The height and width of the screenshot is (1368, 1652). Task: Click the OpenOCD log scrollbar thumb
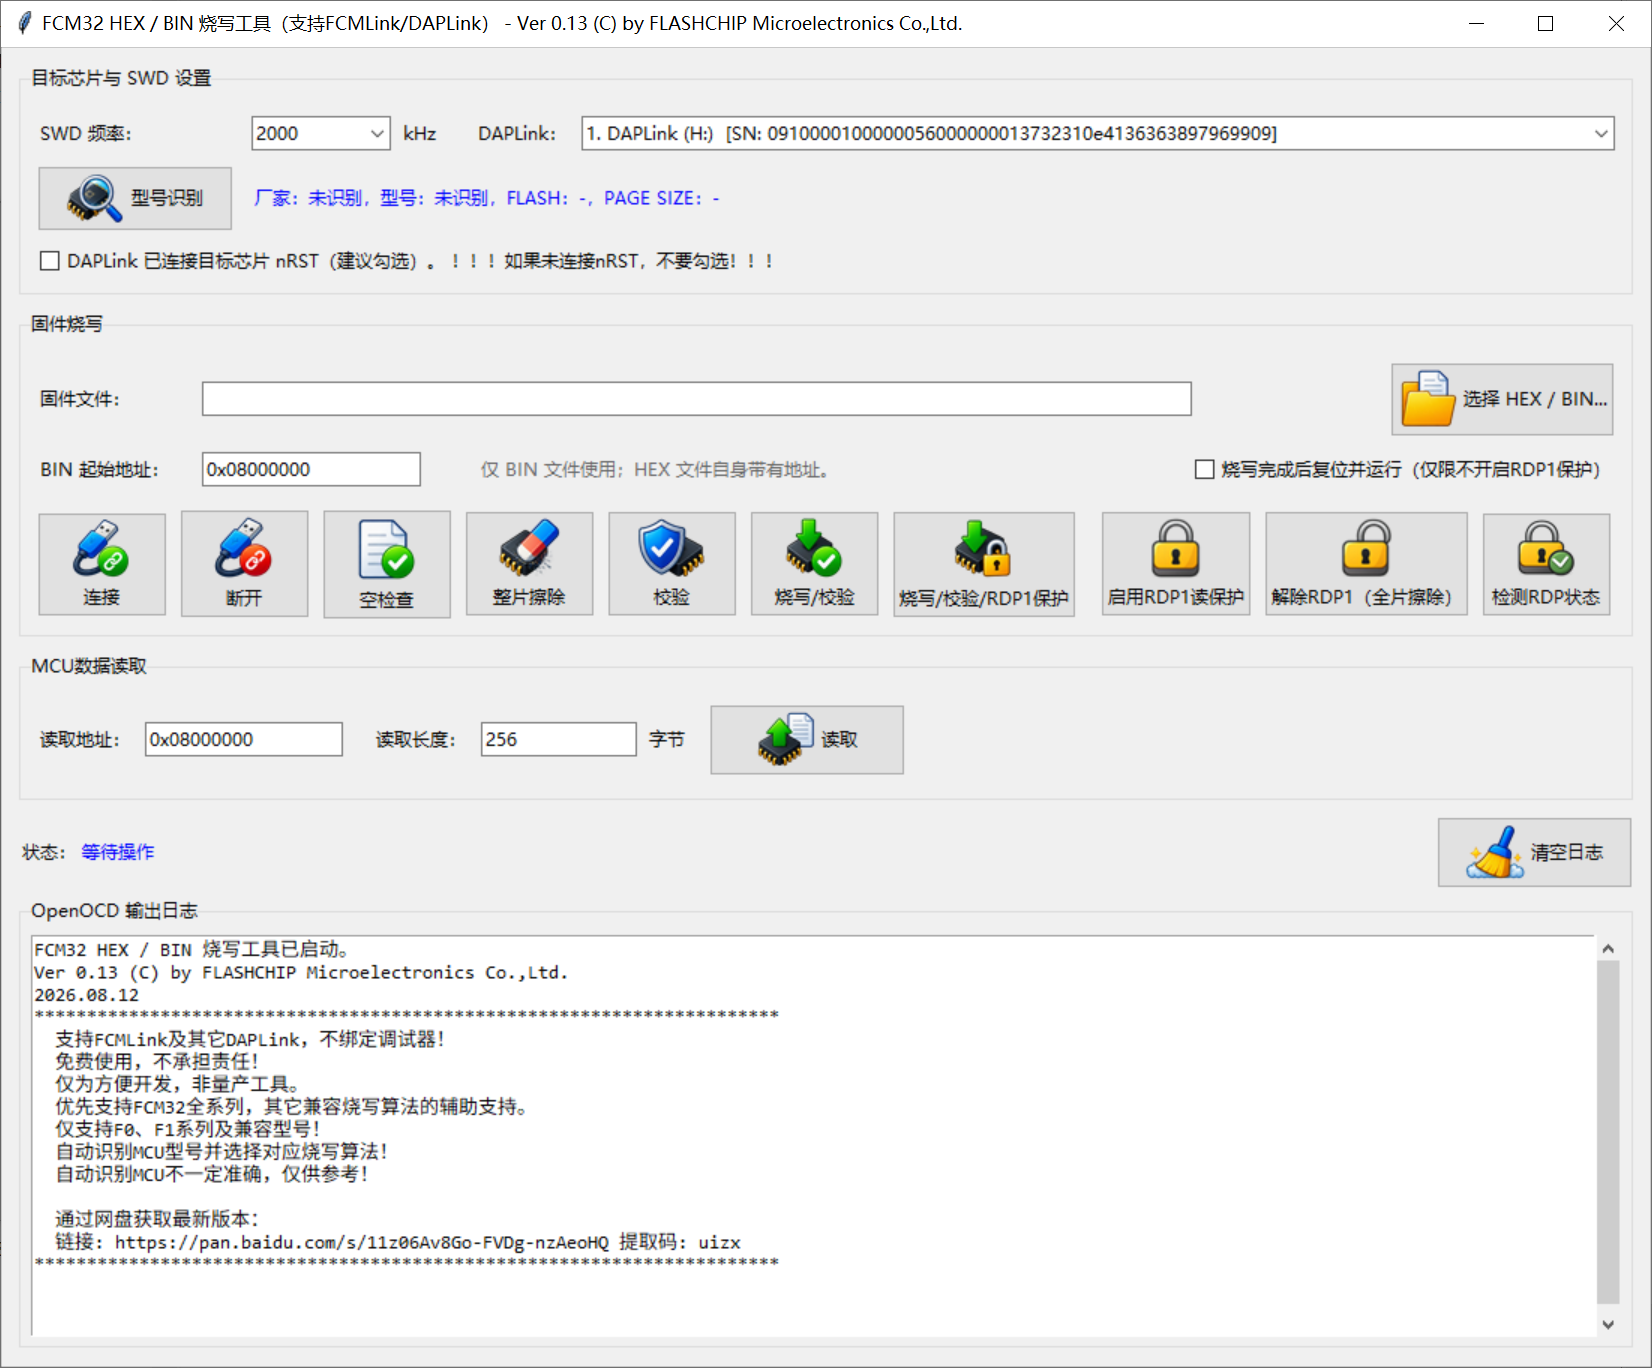[1608, 1132]
